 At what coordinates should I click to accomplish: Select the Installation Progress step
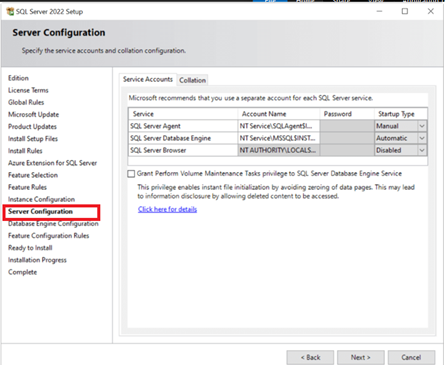point(37,260)
